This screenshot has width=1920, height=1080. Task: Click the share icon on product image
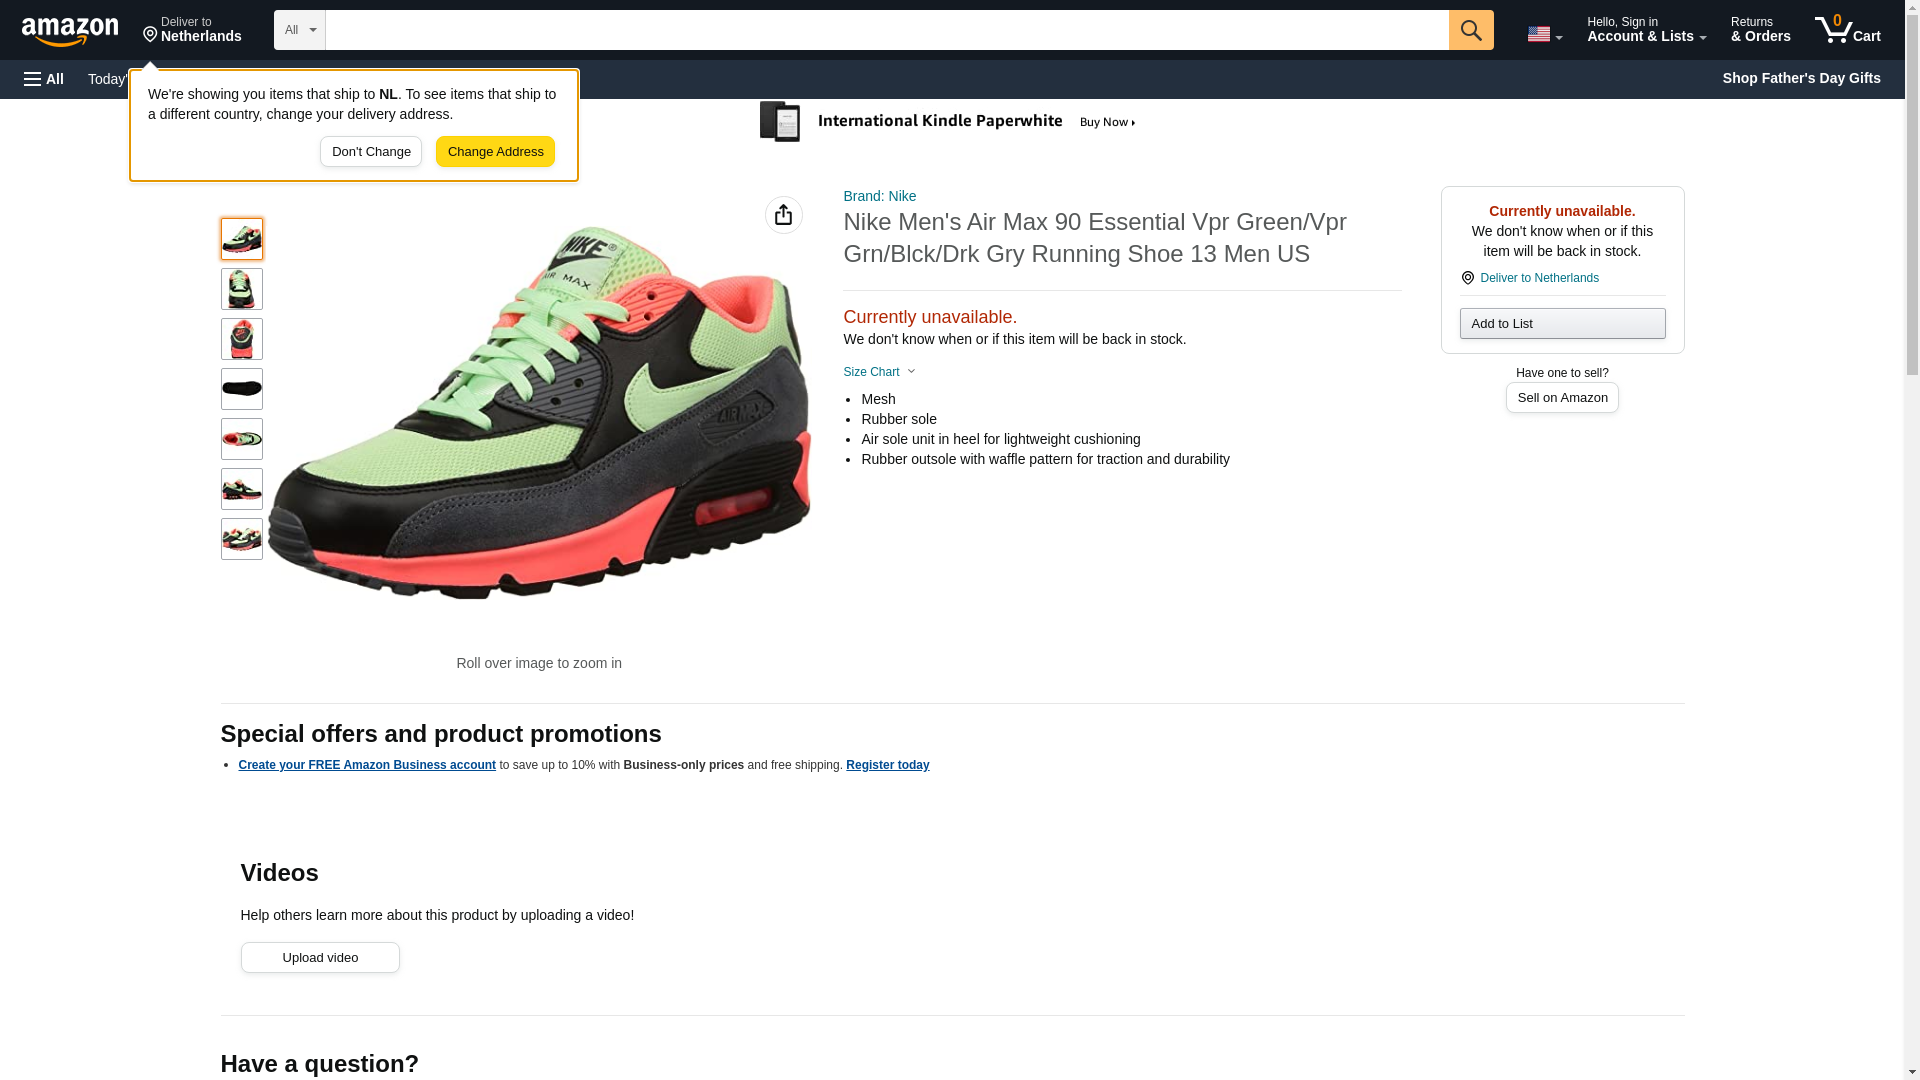click(x=783, y=215)
